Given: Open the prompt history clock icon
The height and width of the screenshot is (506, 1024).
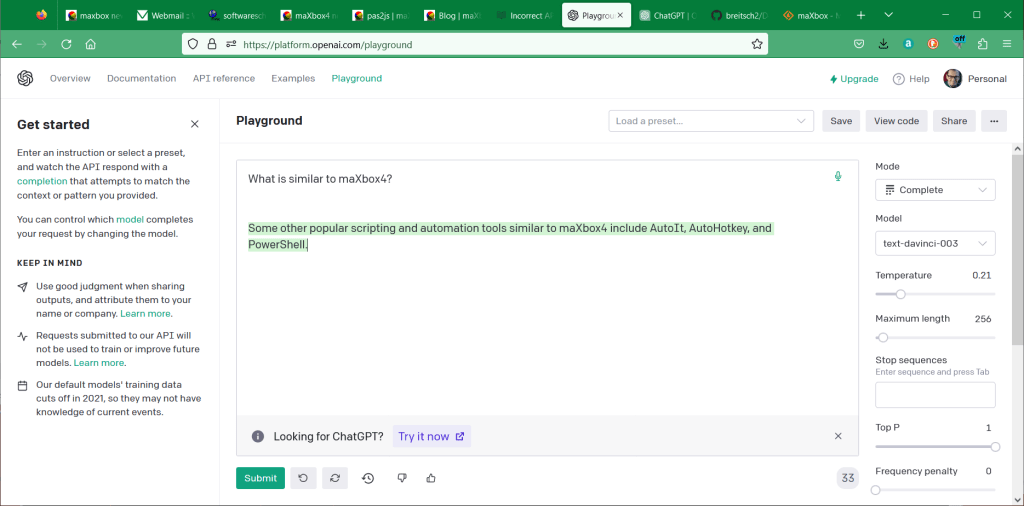Looking at the screenshot, I should pos(368,478).
